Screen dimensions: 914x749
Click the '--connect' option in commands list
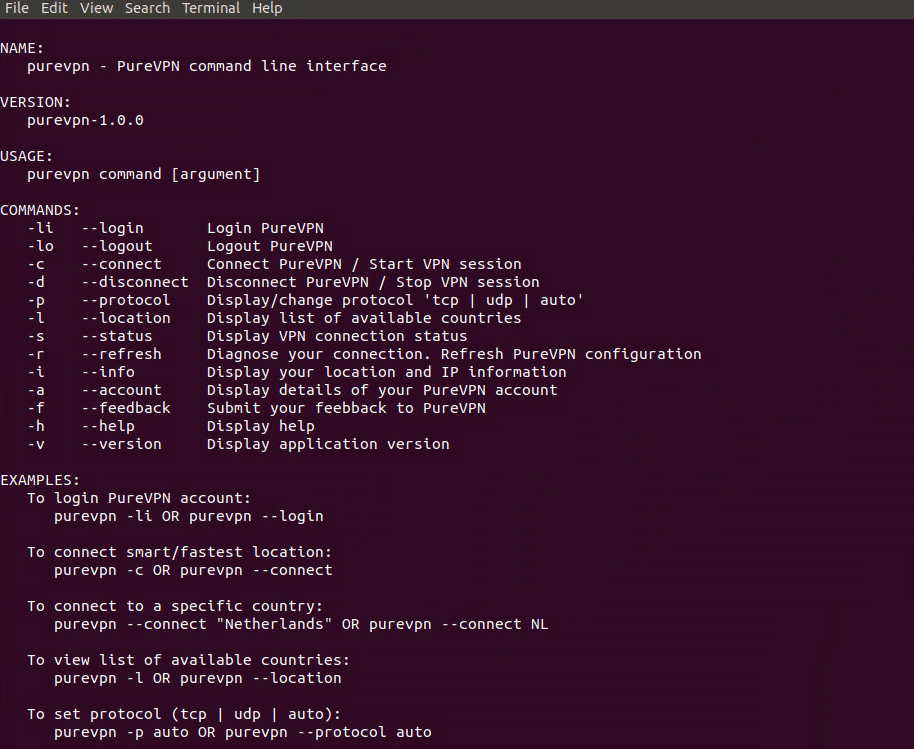point(121,264)
